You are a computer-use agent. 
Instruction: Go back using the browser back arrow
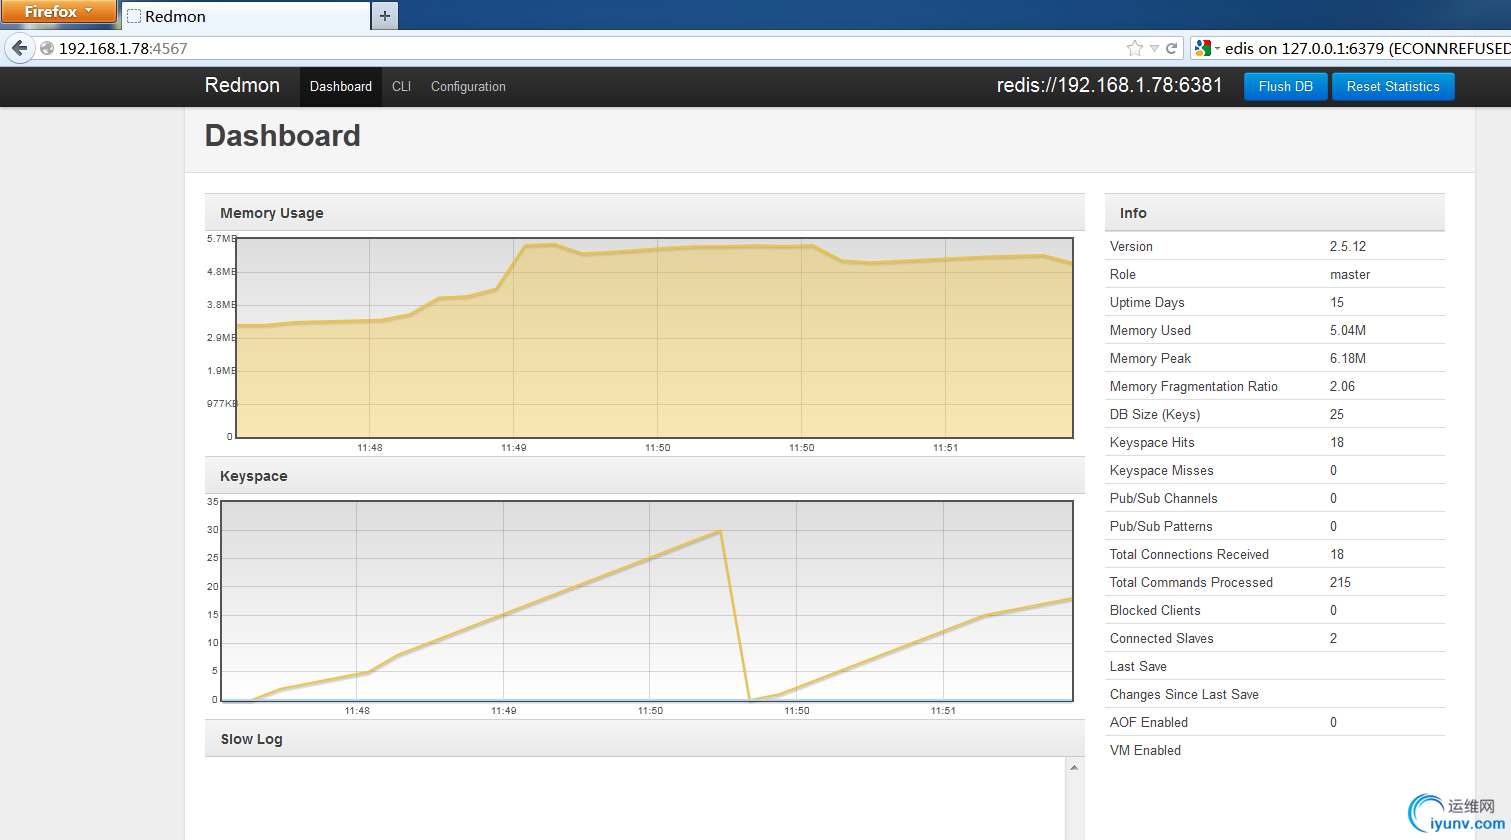[20, 48]
